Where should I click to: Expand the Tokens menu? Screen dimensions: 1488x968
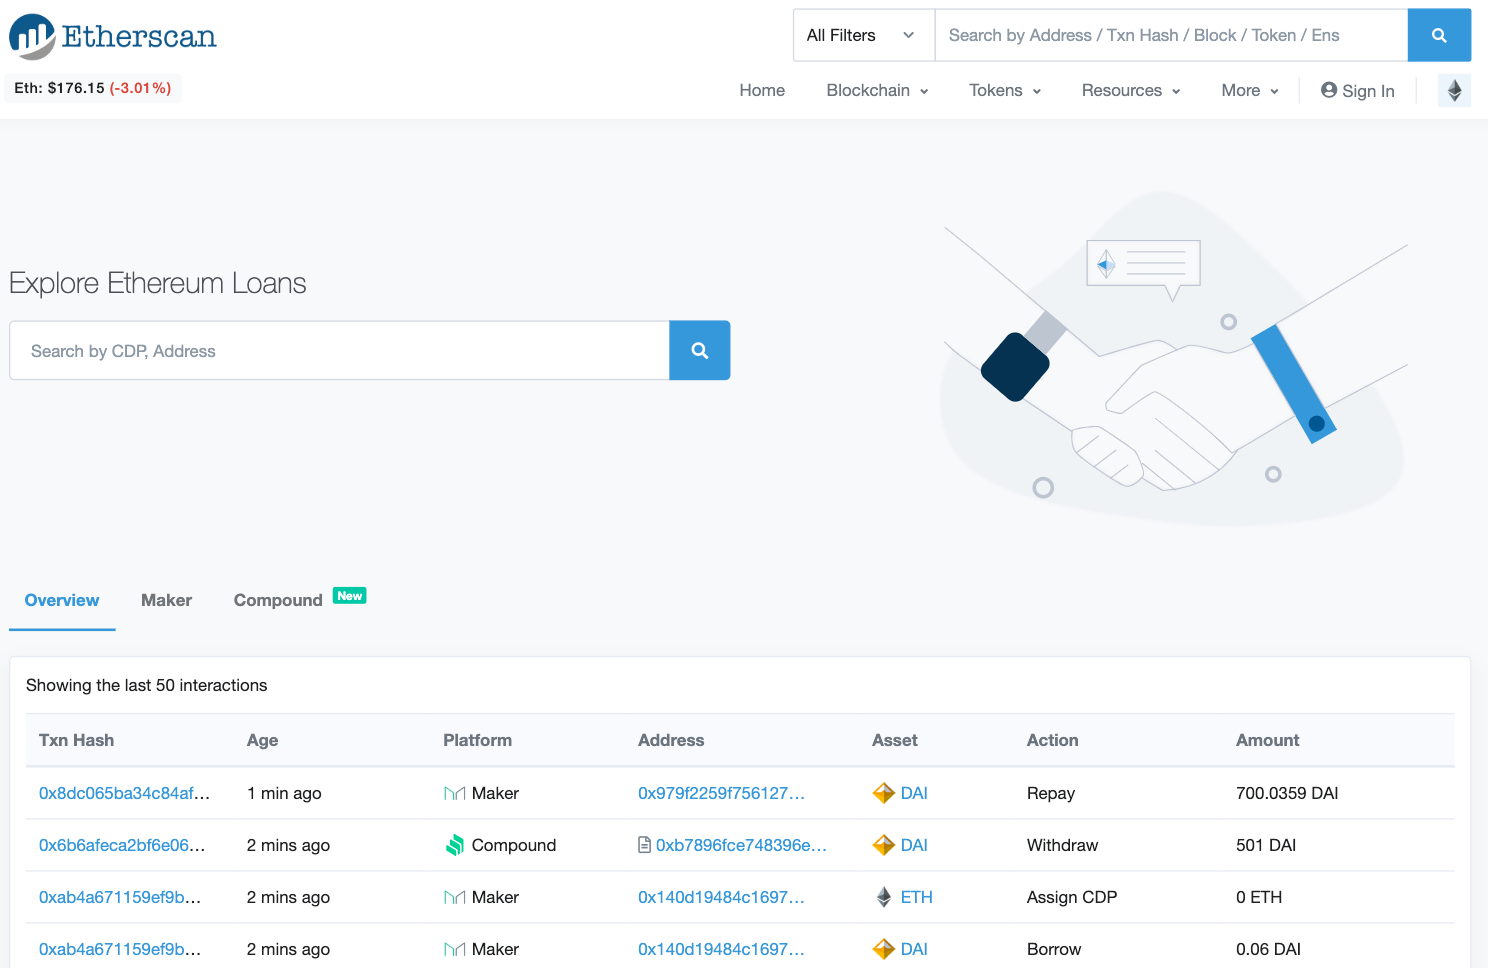coord(1005,90)
